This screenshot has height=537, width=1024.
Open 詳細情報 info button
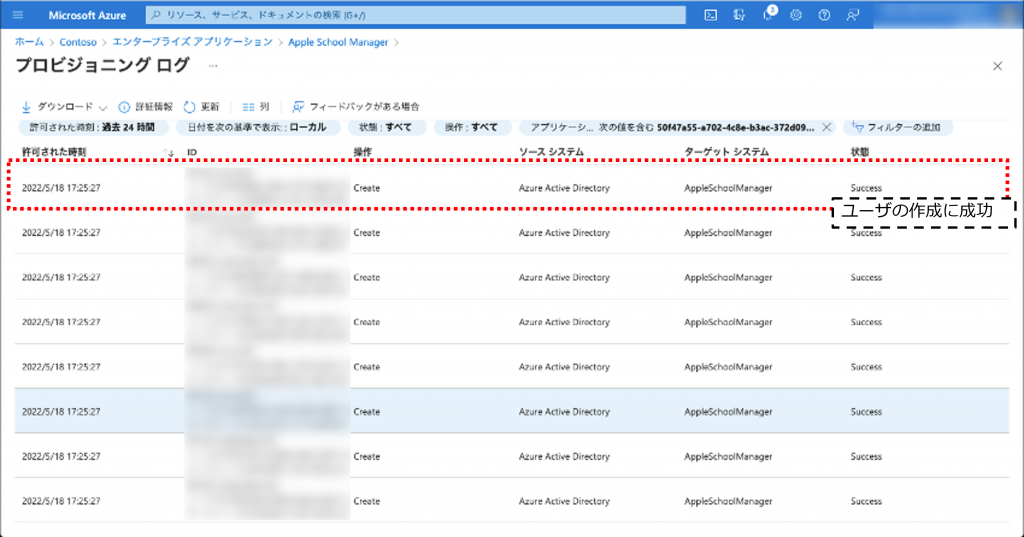[146, 106]
